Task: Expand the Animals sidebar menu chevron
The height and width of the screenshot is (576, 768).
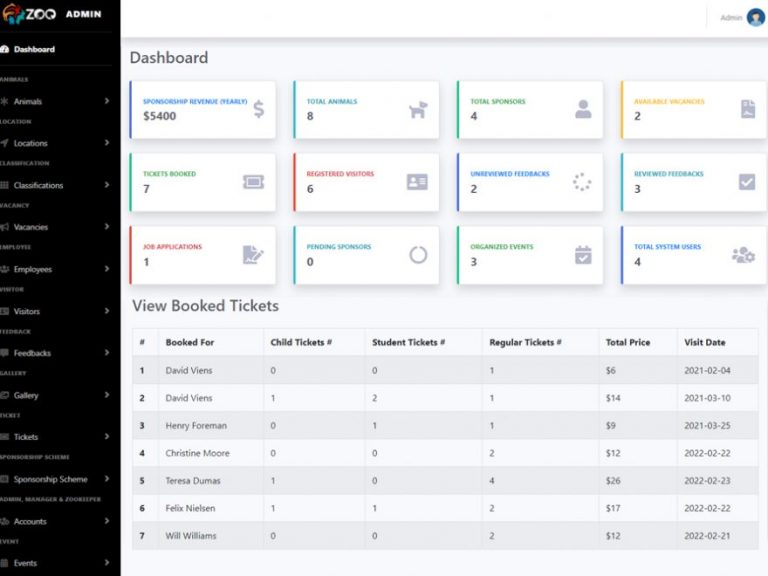Action: pyautogui.click(x=107, y=101)
